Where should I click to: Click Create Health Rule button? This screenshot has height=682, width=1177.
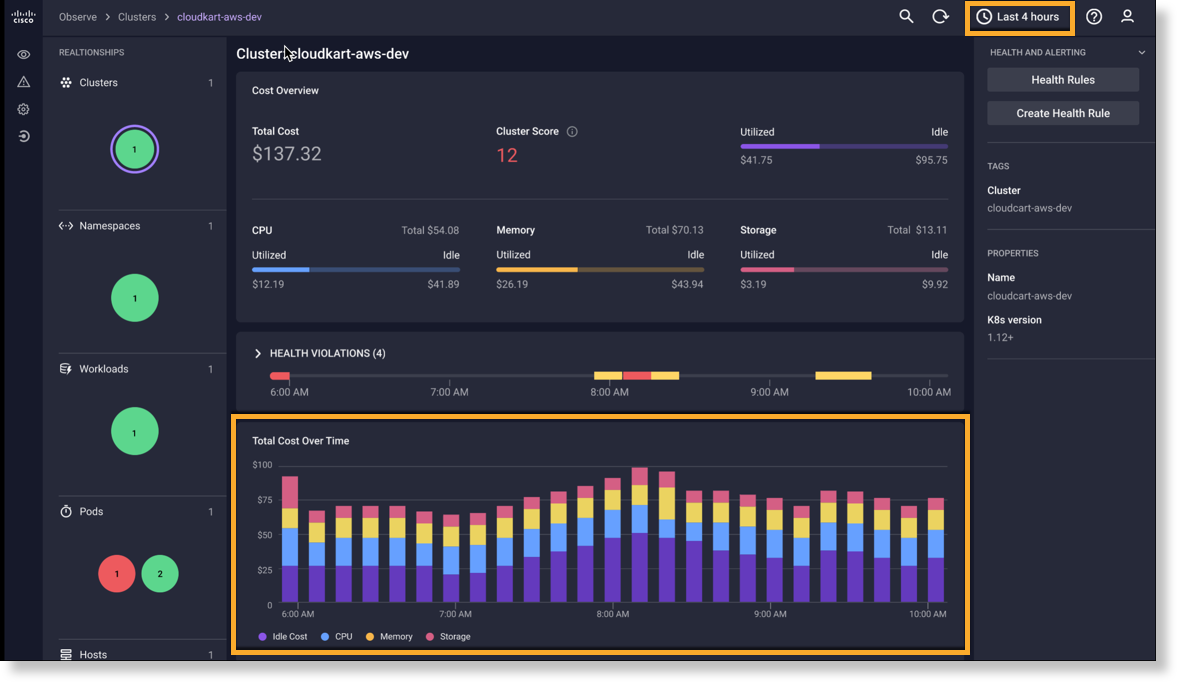tap(1063, 113)
